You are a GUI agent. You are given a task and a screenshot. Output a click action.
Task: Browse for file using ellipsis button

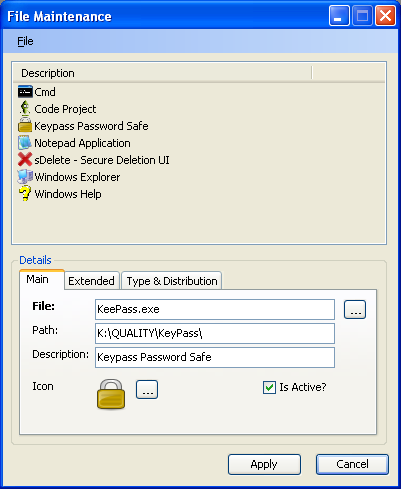[x=355, y=309]
